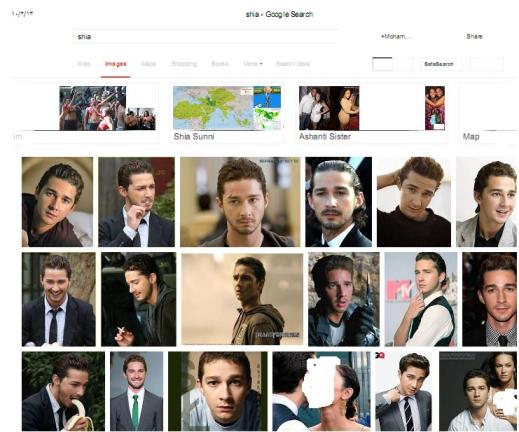This screenshot has height=432, width=519.
Task: Open the Ashanti Sister related search
Action: coord(372,113)
